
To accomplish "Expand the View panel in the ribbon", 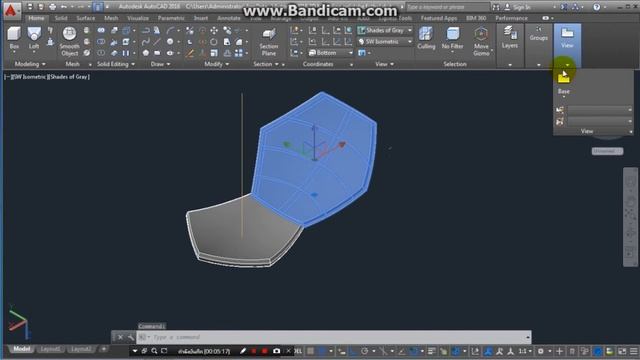I will click(384, 64).
